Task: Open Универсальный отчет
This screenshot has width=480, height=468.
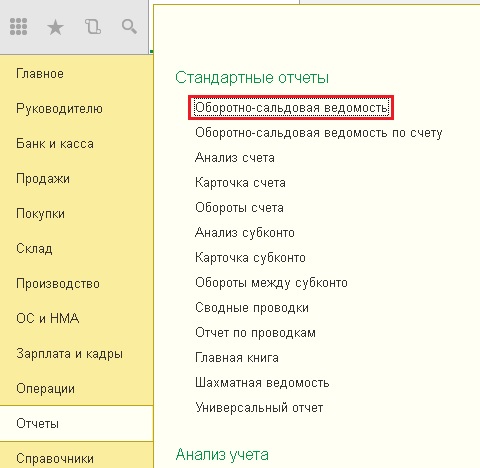Action: pyautogui.click(x=259, y=408)
